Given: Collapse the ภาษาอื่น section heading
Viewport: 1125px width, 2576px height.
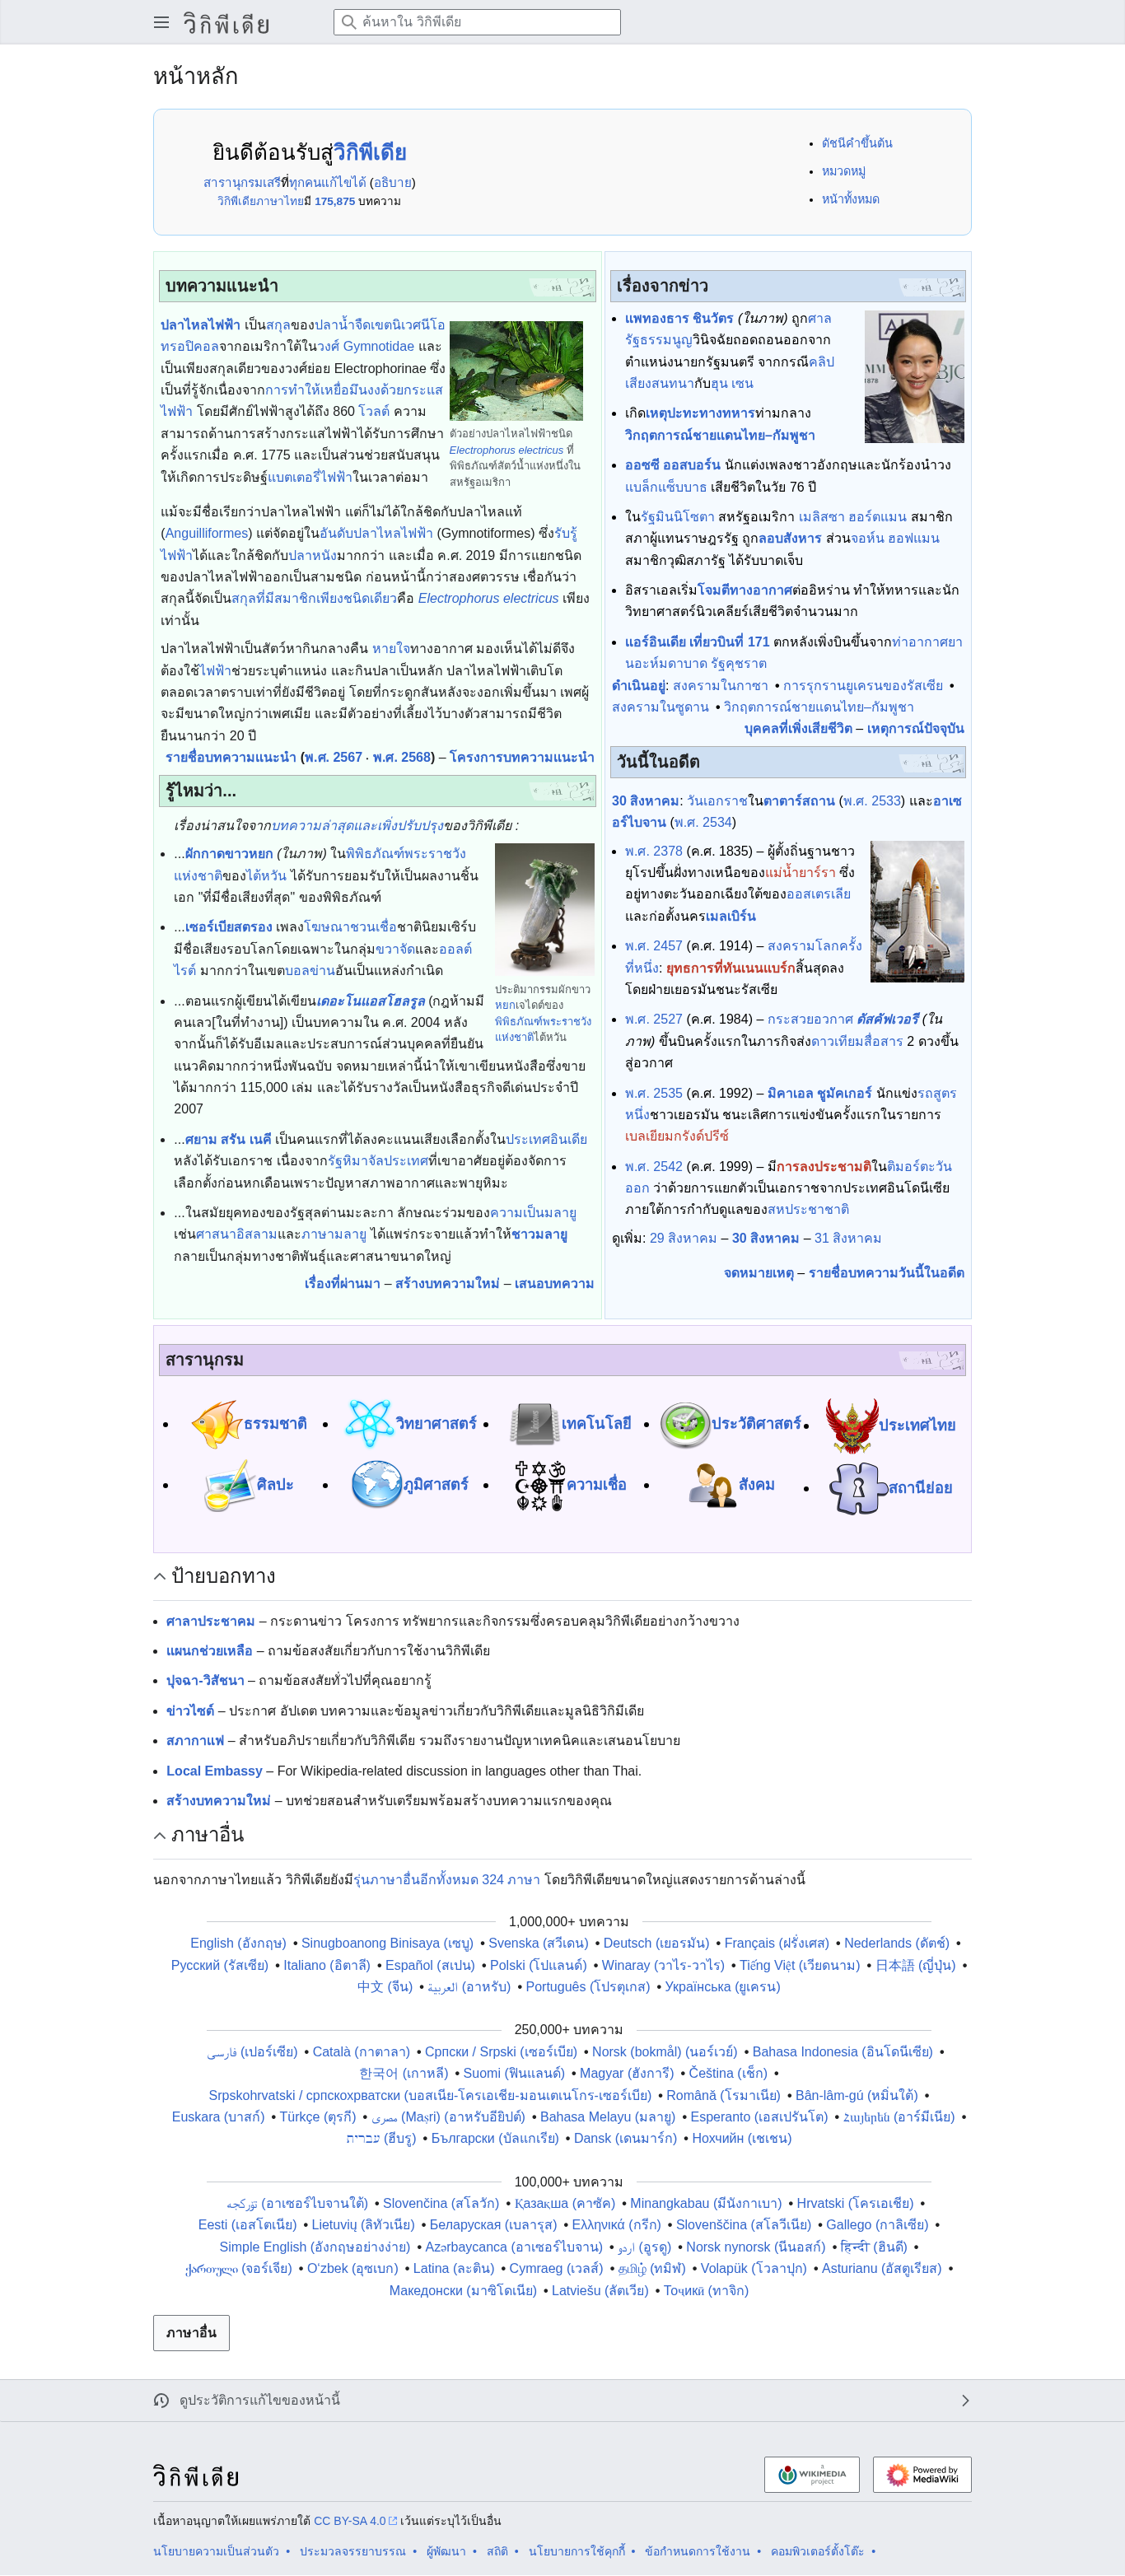Looking at the screenshot, I should [x=159, y=1834].
